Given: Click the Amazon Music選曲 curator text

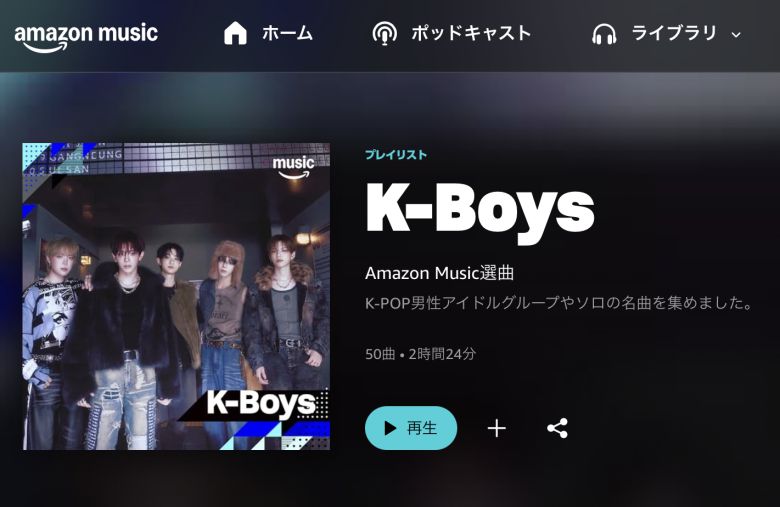Looking at the screenshot, I should point(439,273).
